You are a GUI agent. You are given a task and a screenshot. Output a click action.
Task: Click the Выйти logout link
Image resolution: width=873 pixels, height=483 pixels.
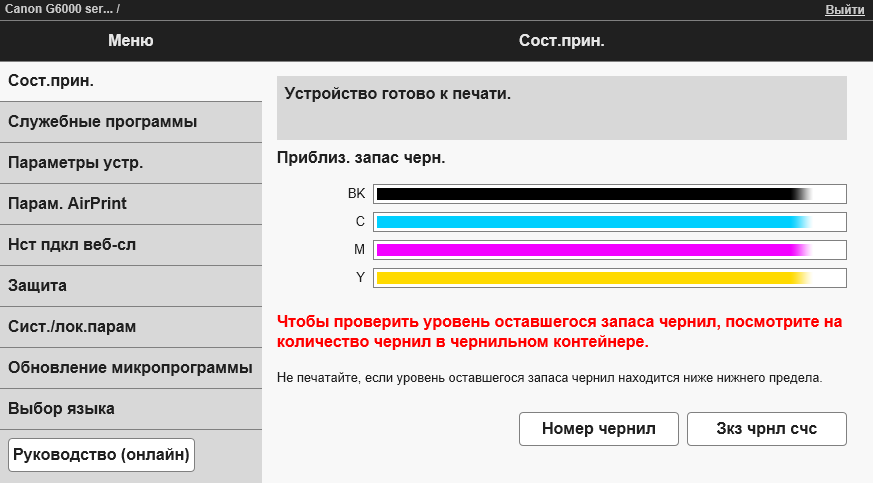844,10
